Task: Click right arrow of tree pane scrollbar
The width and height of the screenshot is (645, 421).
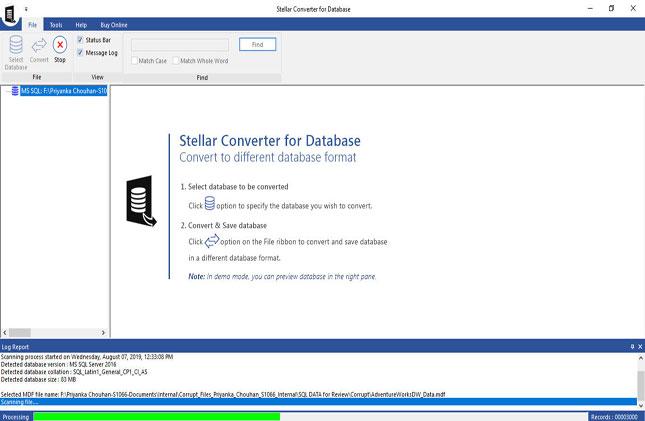Action: 103,332
